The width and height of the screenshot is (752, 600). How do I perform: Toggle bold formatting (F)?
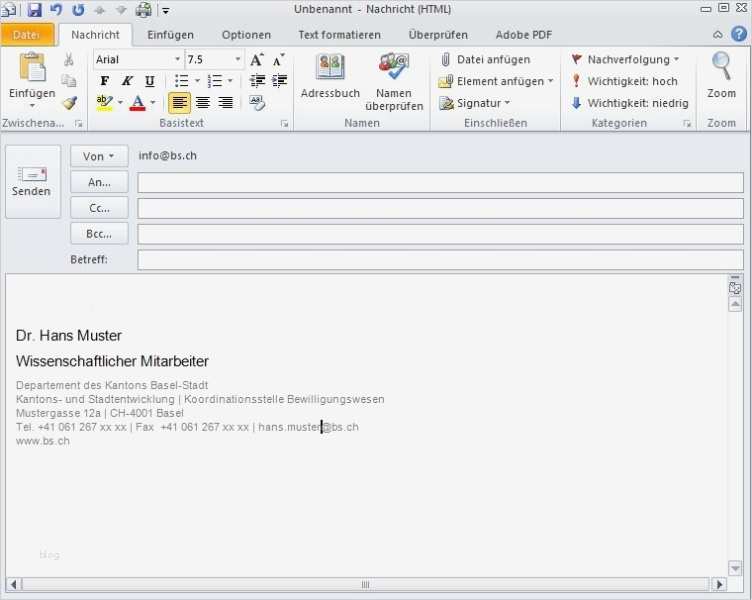tap(105, 81)
